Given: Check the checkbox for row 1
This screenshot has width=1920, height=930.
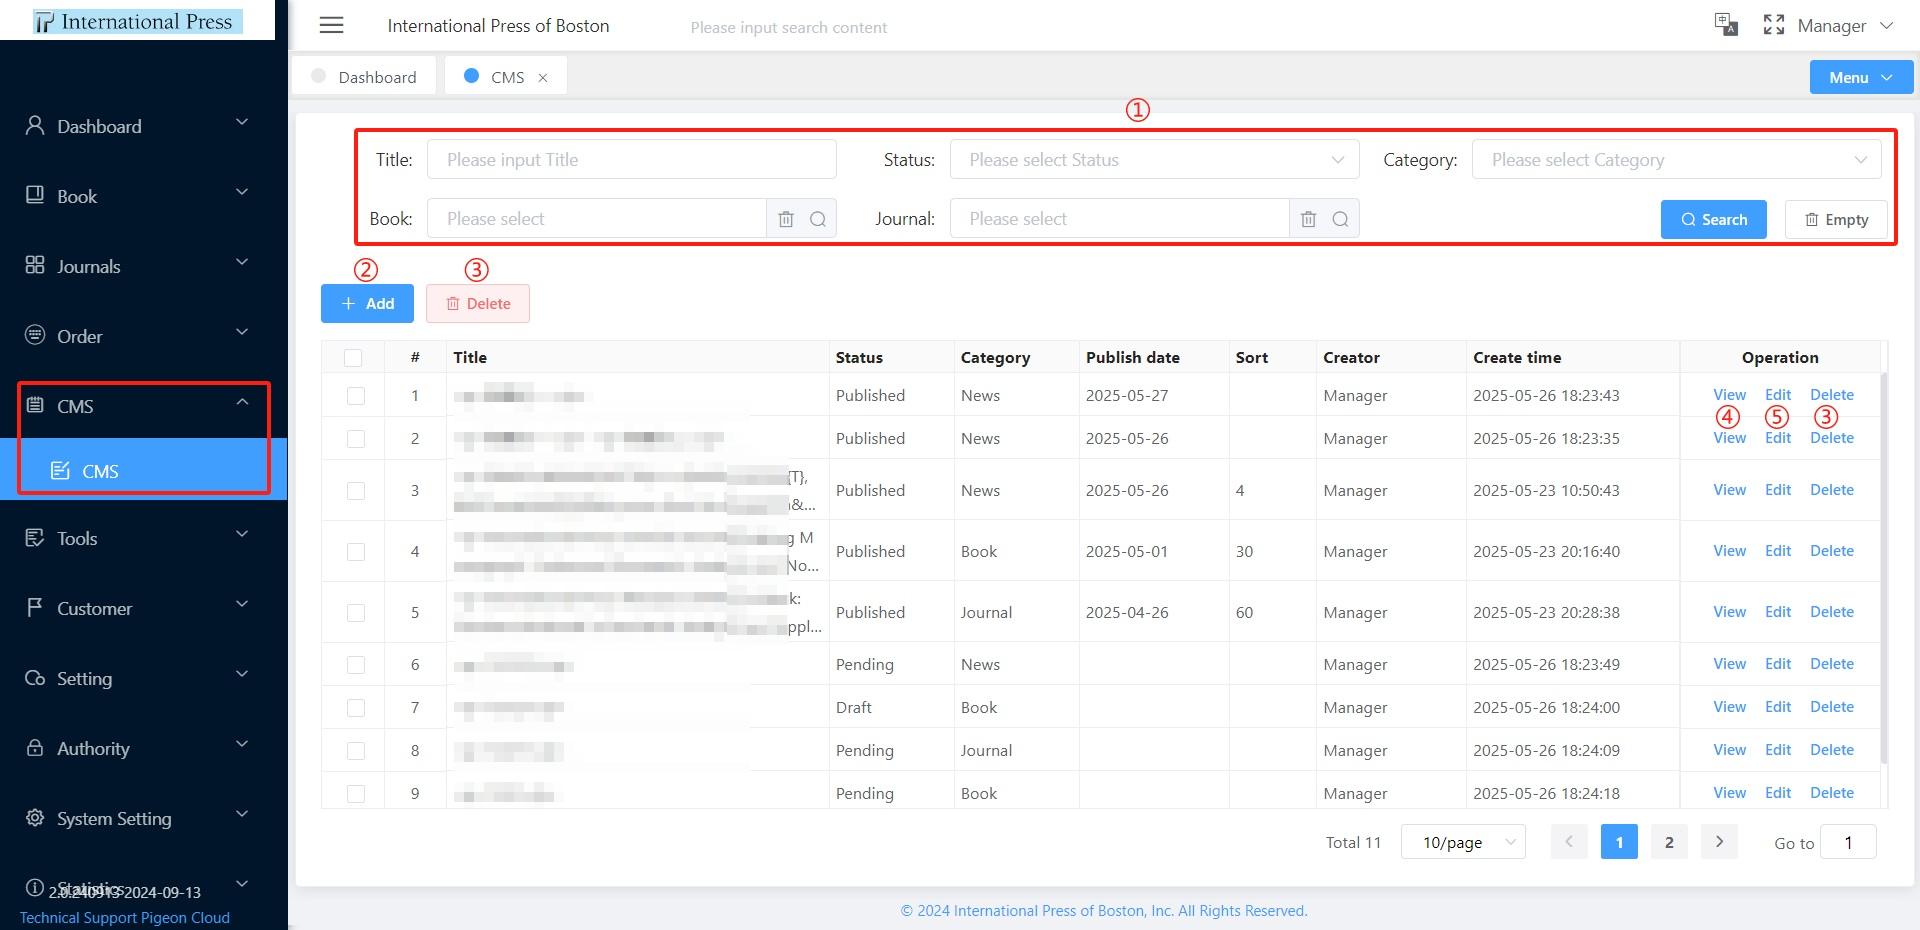Looking at the screenshot, I should (356, 396).
